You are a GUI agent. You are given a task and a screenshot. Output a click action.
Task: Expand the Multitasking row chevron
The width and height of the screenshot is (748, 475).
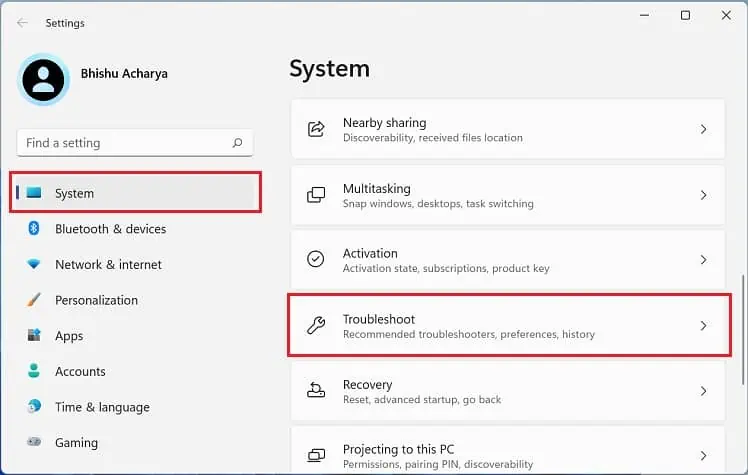[x=703, y=195]
